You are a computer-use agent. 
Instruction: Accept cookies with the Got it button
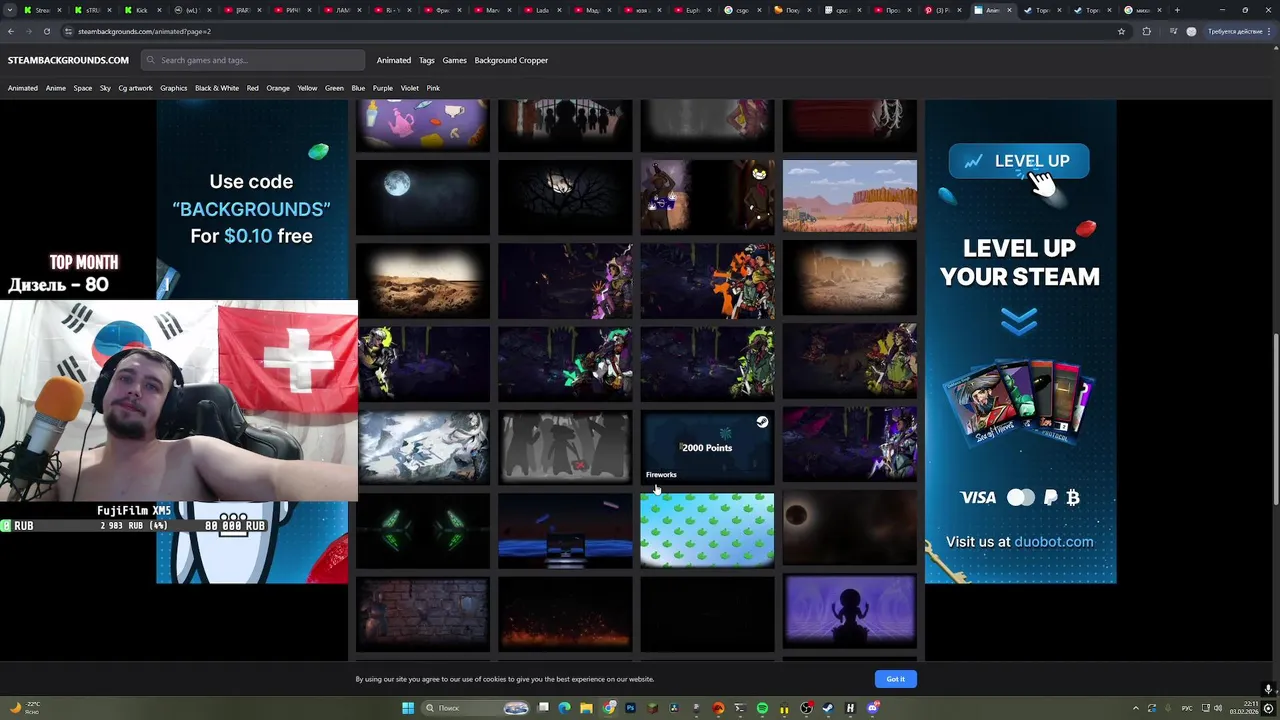[x=895, y=679]
